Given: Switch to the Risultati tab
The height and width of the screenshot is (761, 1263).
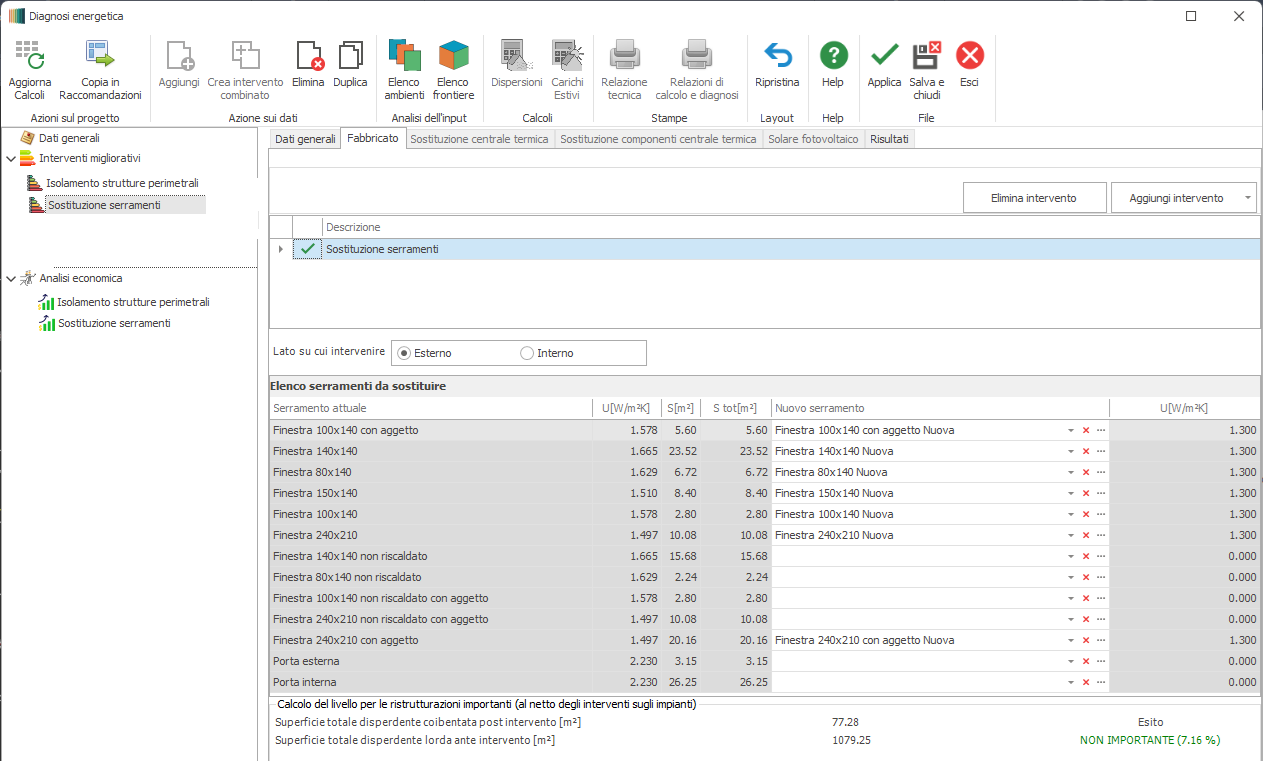Looking at the screenshot, I should coord(889,139).
